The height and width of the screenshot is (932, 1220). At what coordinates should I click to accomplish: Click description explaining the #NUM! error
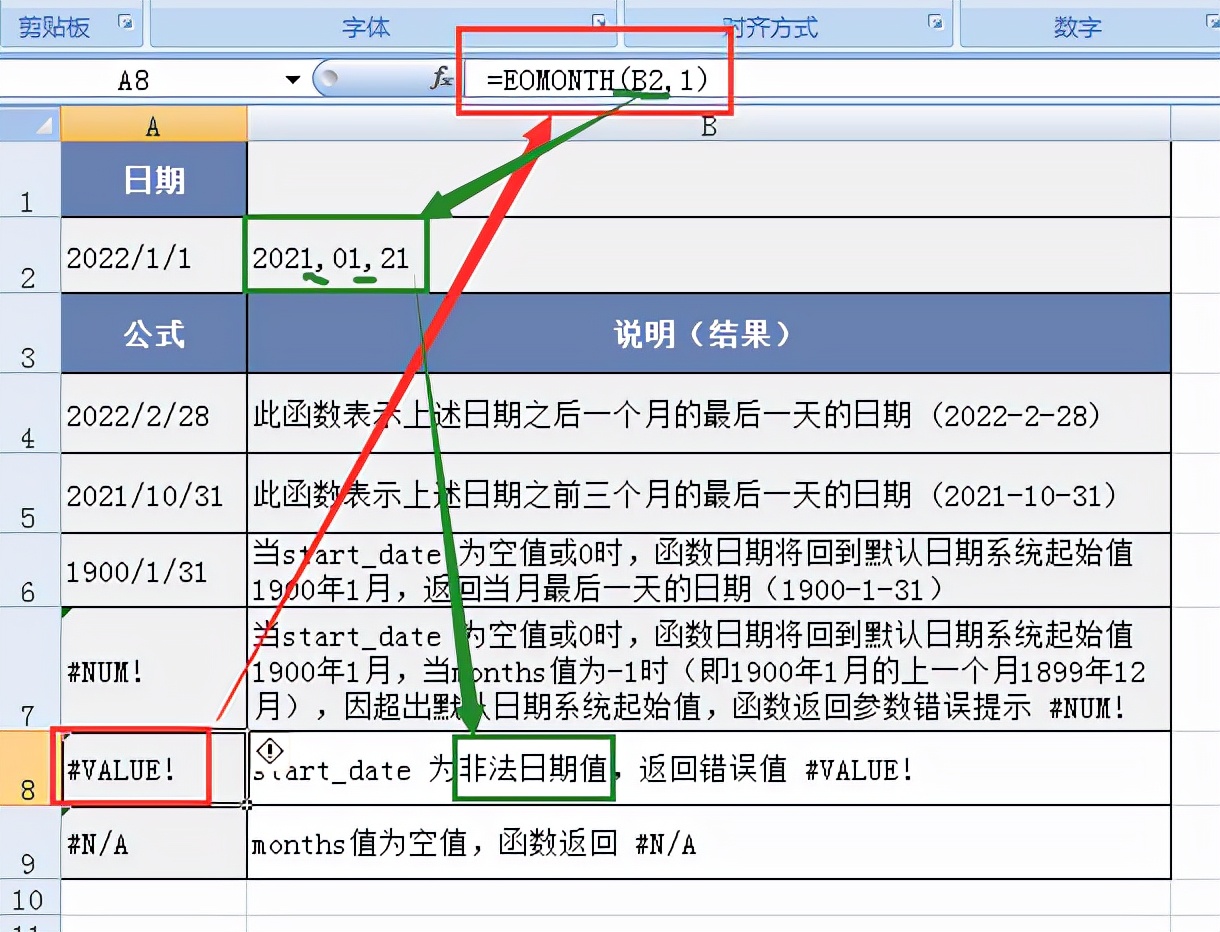pos(708,669)
